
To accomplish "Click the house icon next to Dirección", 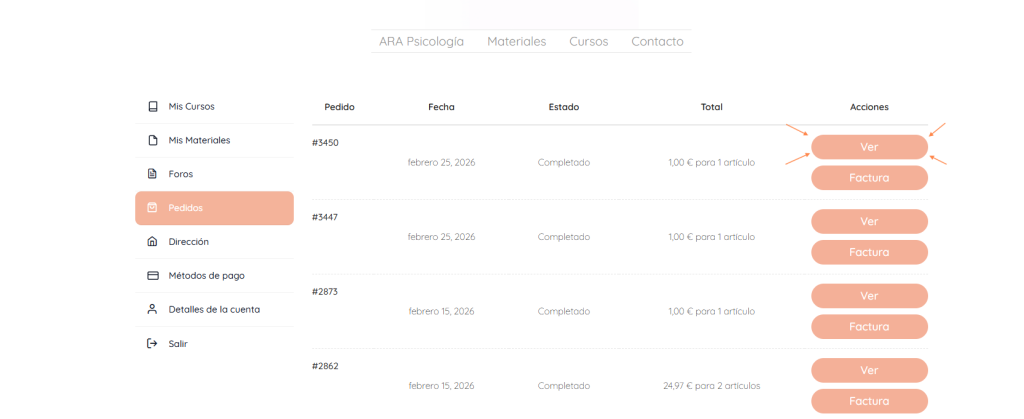I will click(x=152, y=242).
